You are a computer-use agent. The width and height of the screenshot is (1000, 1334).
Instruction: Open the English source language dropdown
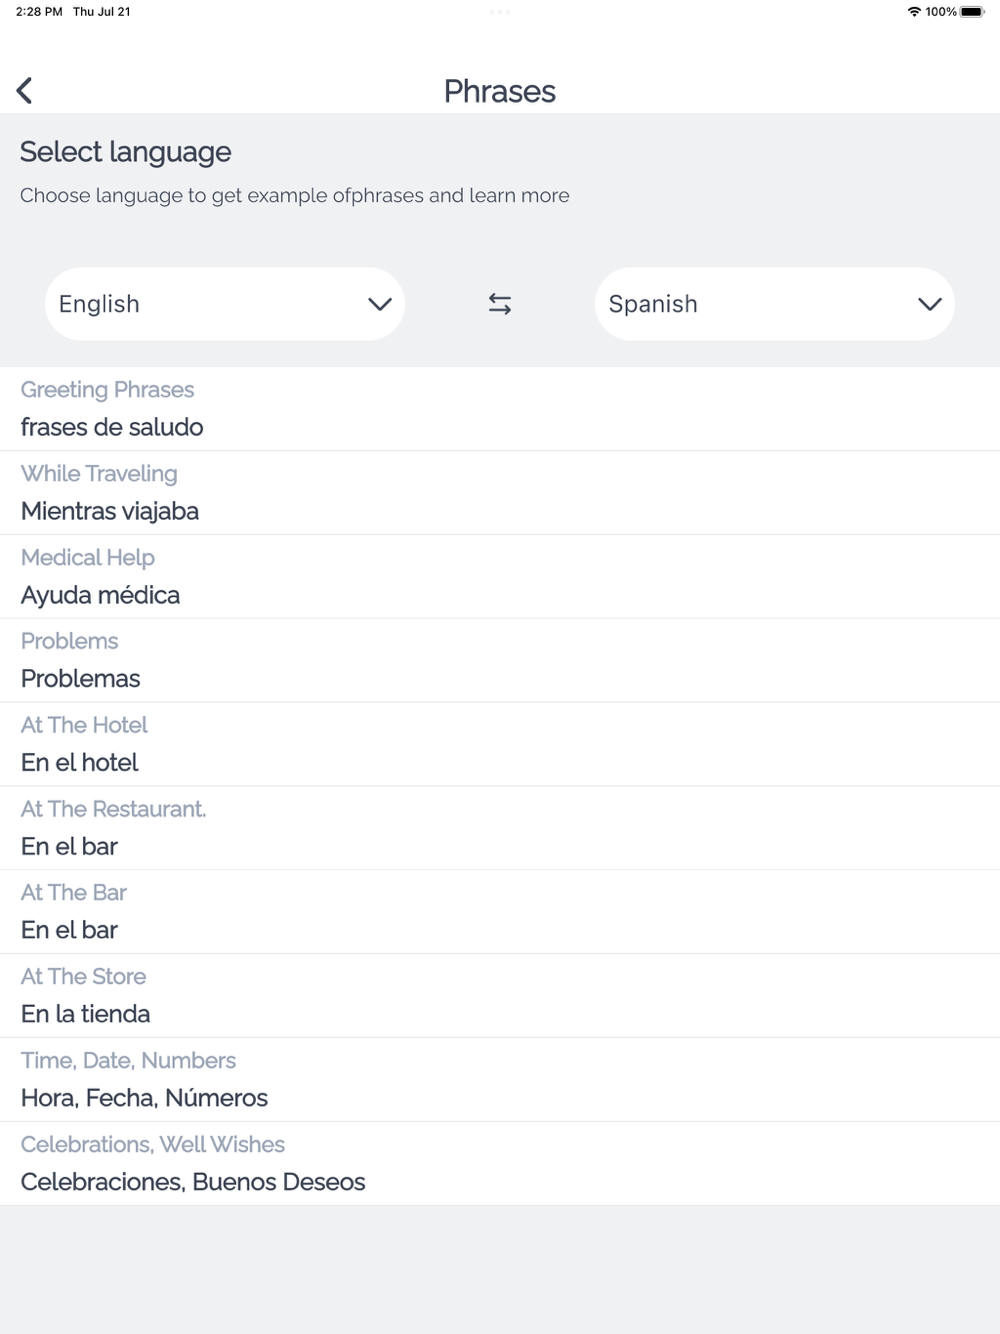tap(225, 304)
